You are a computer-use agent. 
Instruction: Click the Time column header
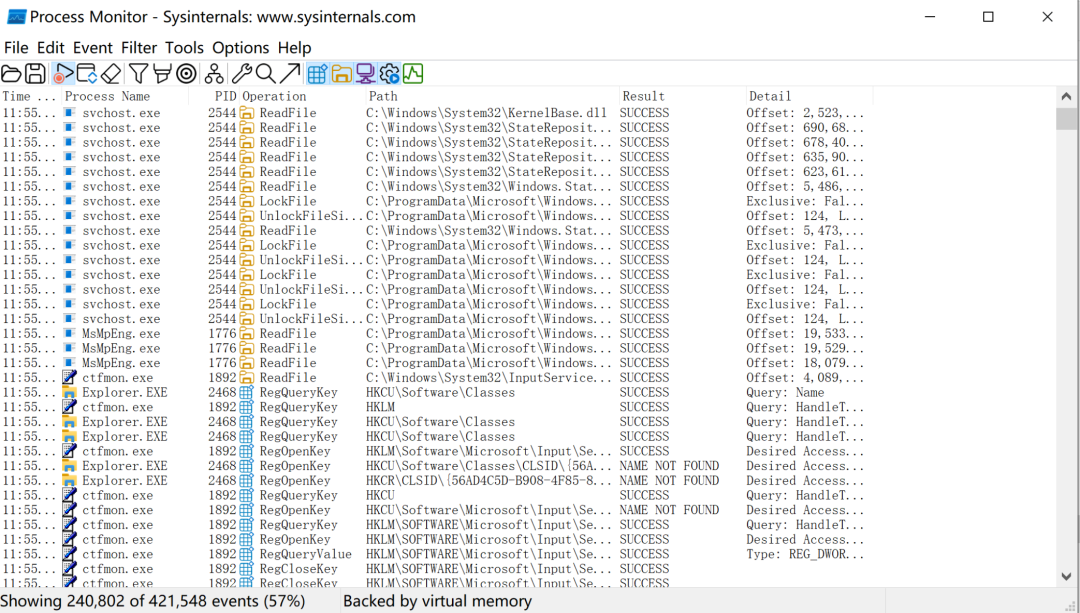30,96
